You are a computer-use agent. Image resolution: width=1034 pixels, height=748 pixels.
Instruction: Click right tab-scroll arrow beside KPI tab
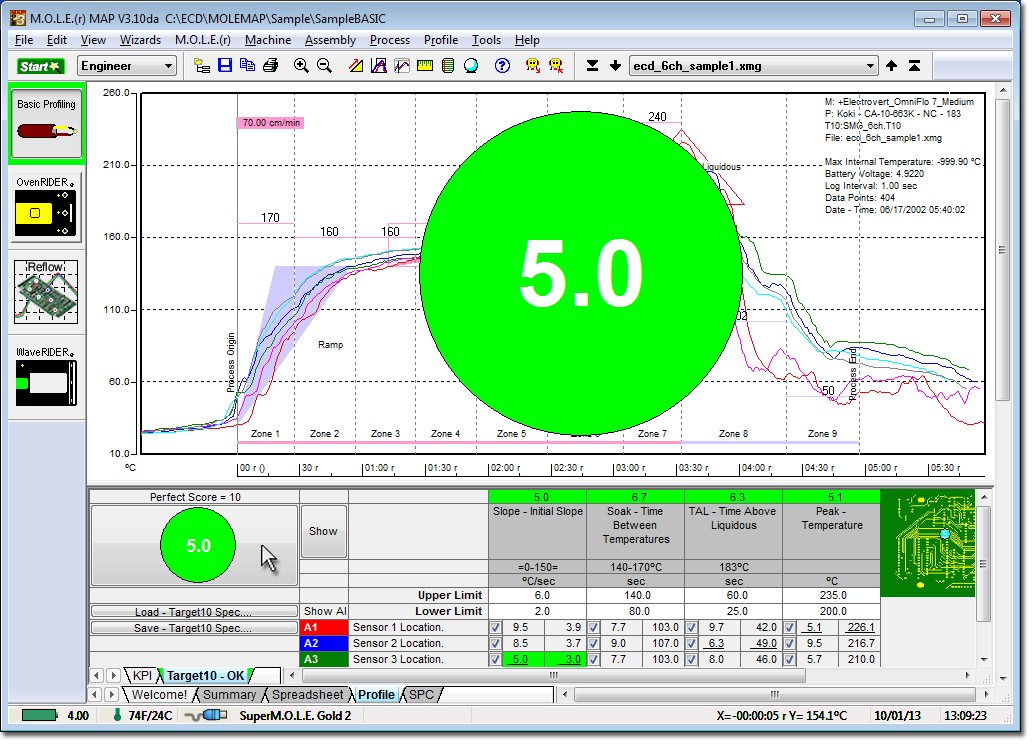click(x=113, y=676)
